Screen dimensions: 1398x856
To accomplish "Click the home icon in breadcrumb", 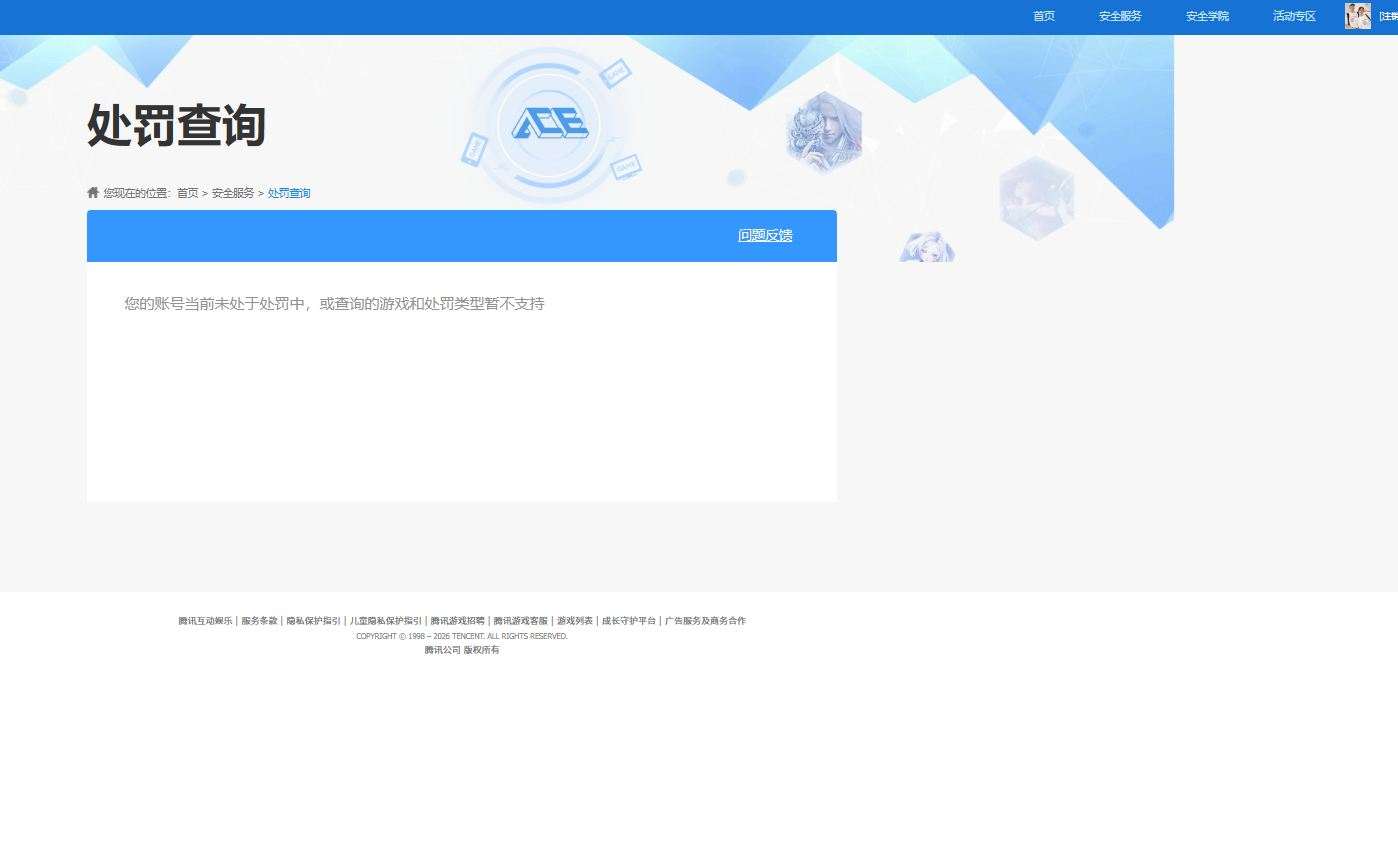I will tap(93, 193).
